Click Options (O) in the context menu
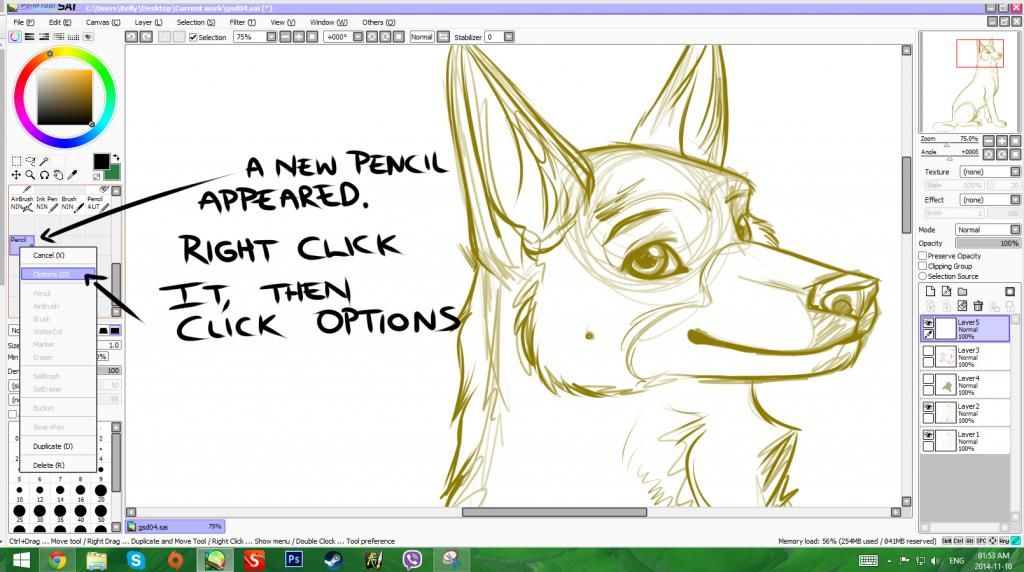The image size is (1024, 572). coord(51,274)
